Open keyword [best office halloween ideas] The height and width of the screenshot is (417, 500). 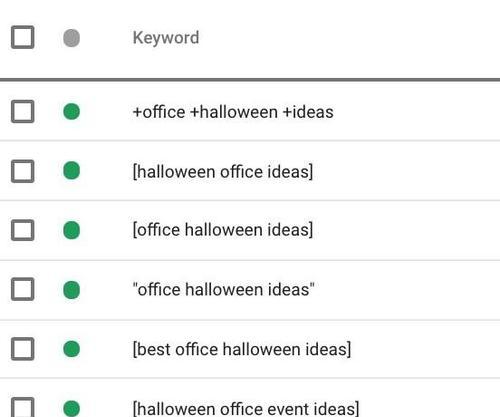click(242, 349)
